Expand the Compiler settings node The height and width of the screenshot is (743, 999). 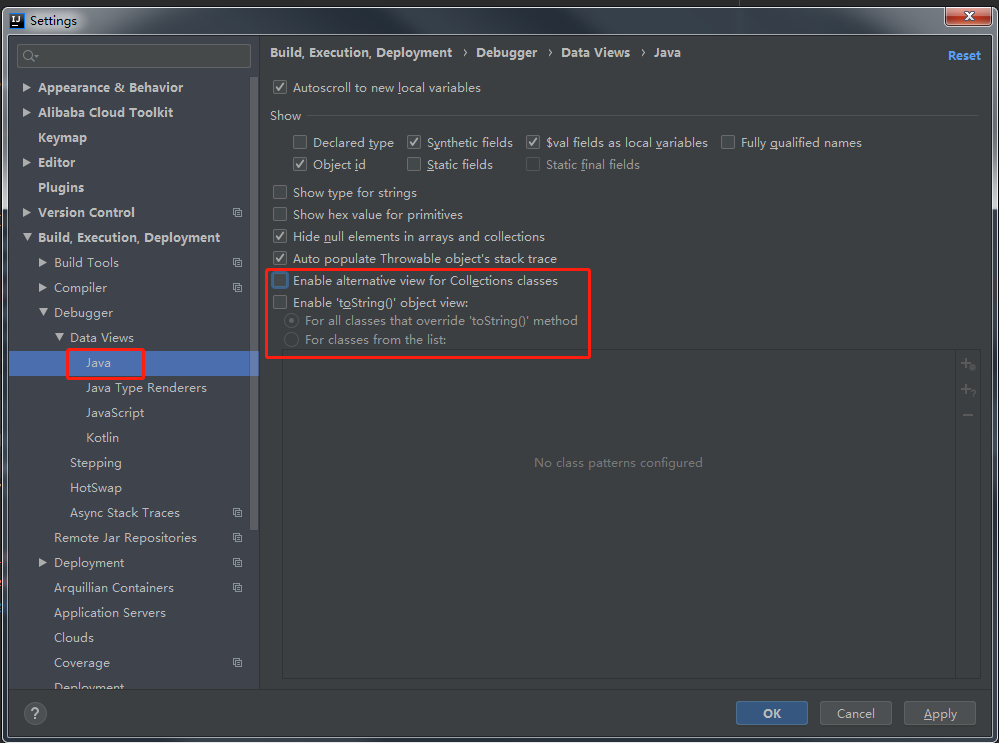43,288
